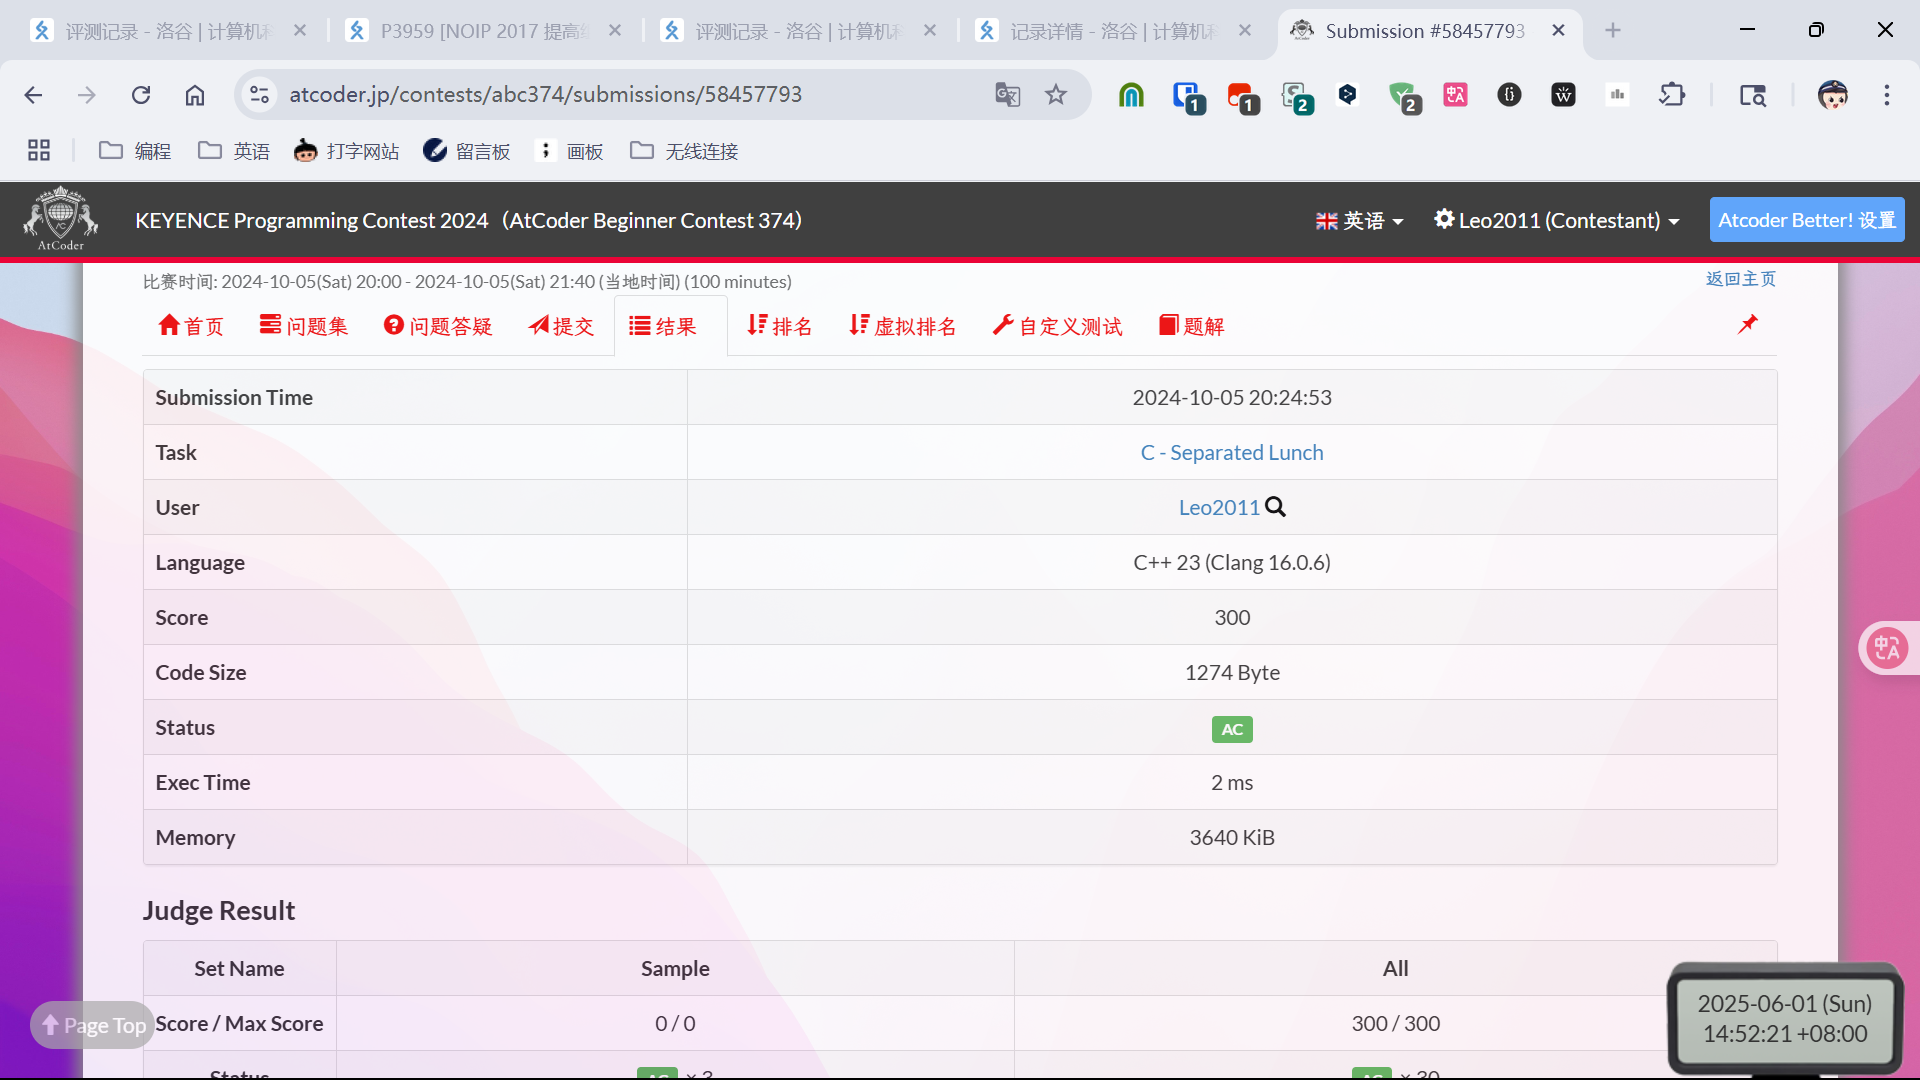Click the date-time clock widget
The width and height of the screenshot is (1920, 1080).
pyautogui.click(x=1785, y=1018)
